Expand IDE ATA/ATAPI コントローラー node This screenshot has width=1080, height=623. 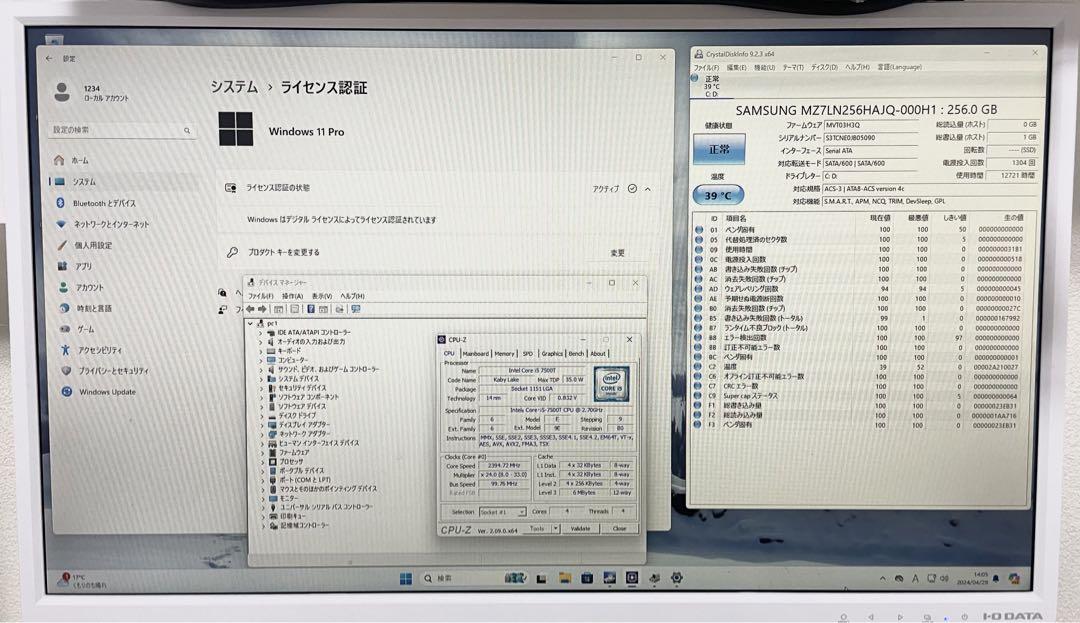click(x=261, y=332)
